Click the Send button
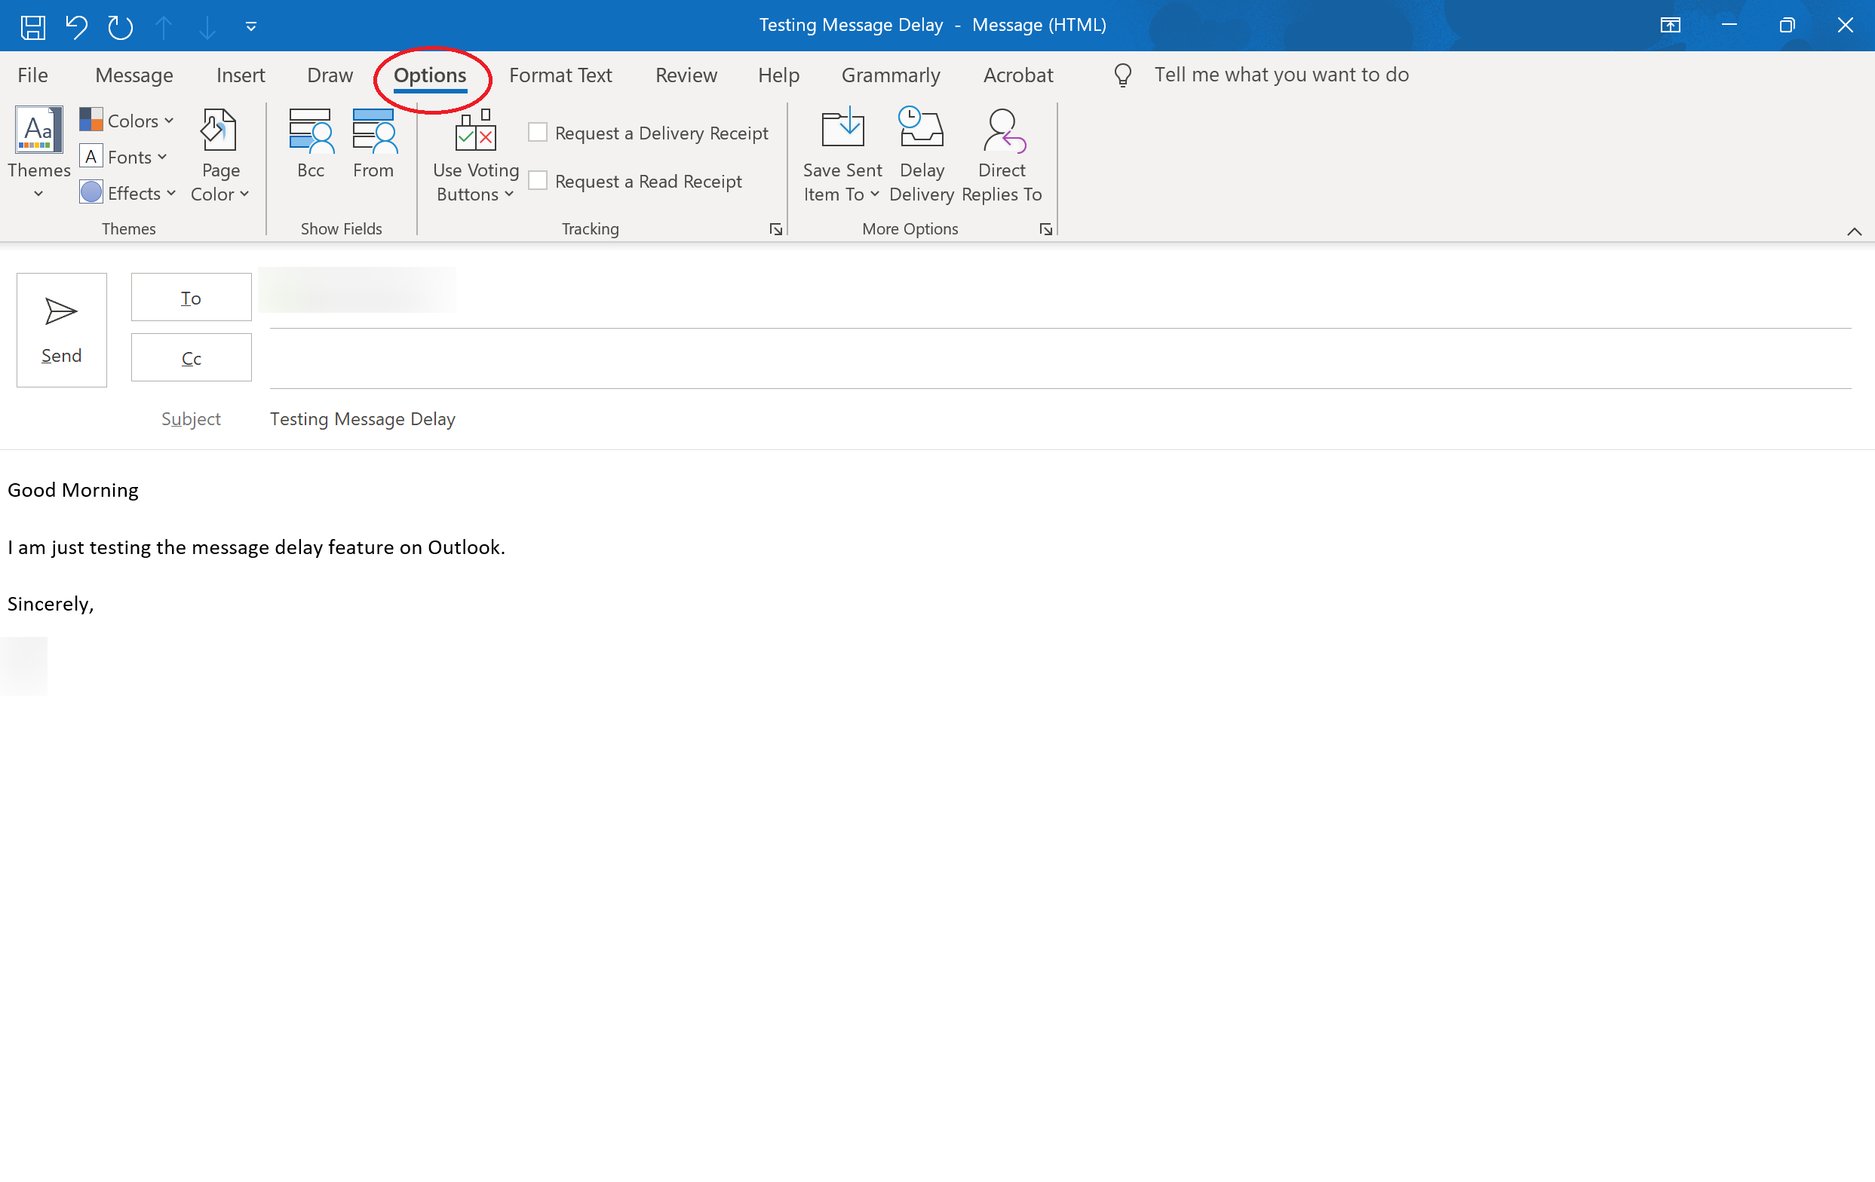 (61, 329)
